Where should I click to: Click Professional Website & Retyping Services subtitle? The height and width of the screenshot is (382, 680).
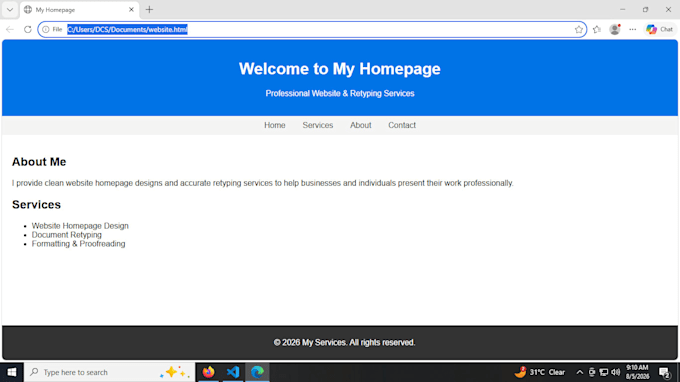(340, 94)
